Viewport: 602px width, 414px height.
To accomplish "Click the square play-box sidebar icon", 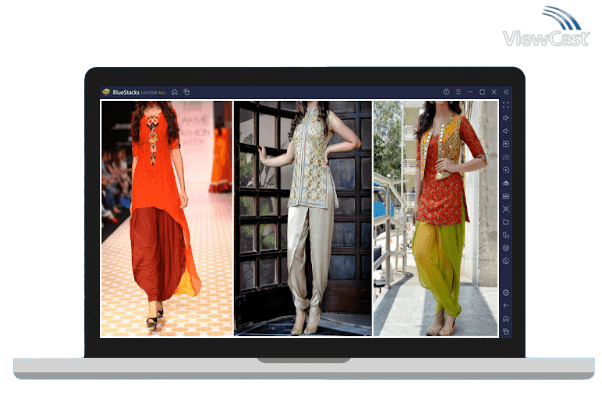I will coord(506,144).
